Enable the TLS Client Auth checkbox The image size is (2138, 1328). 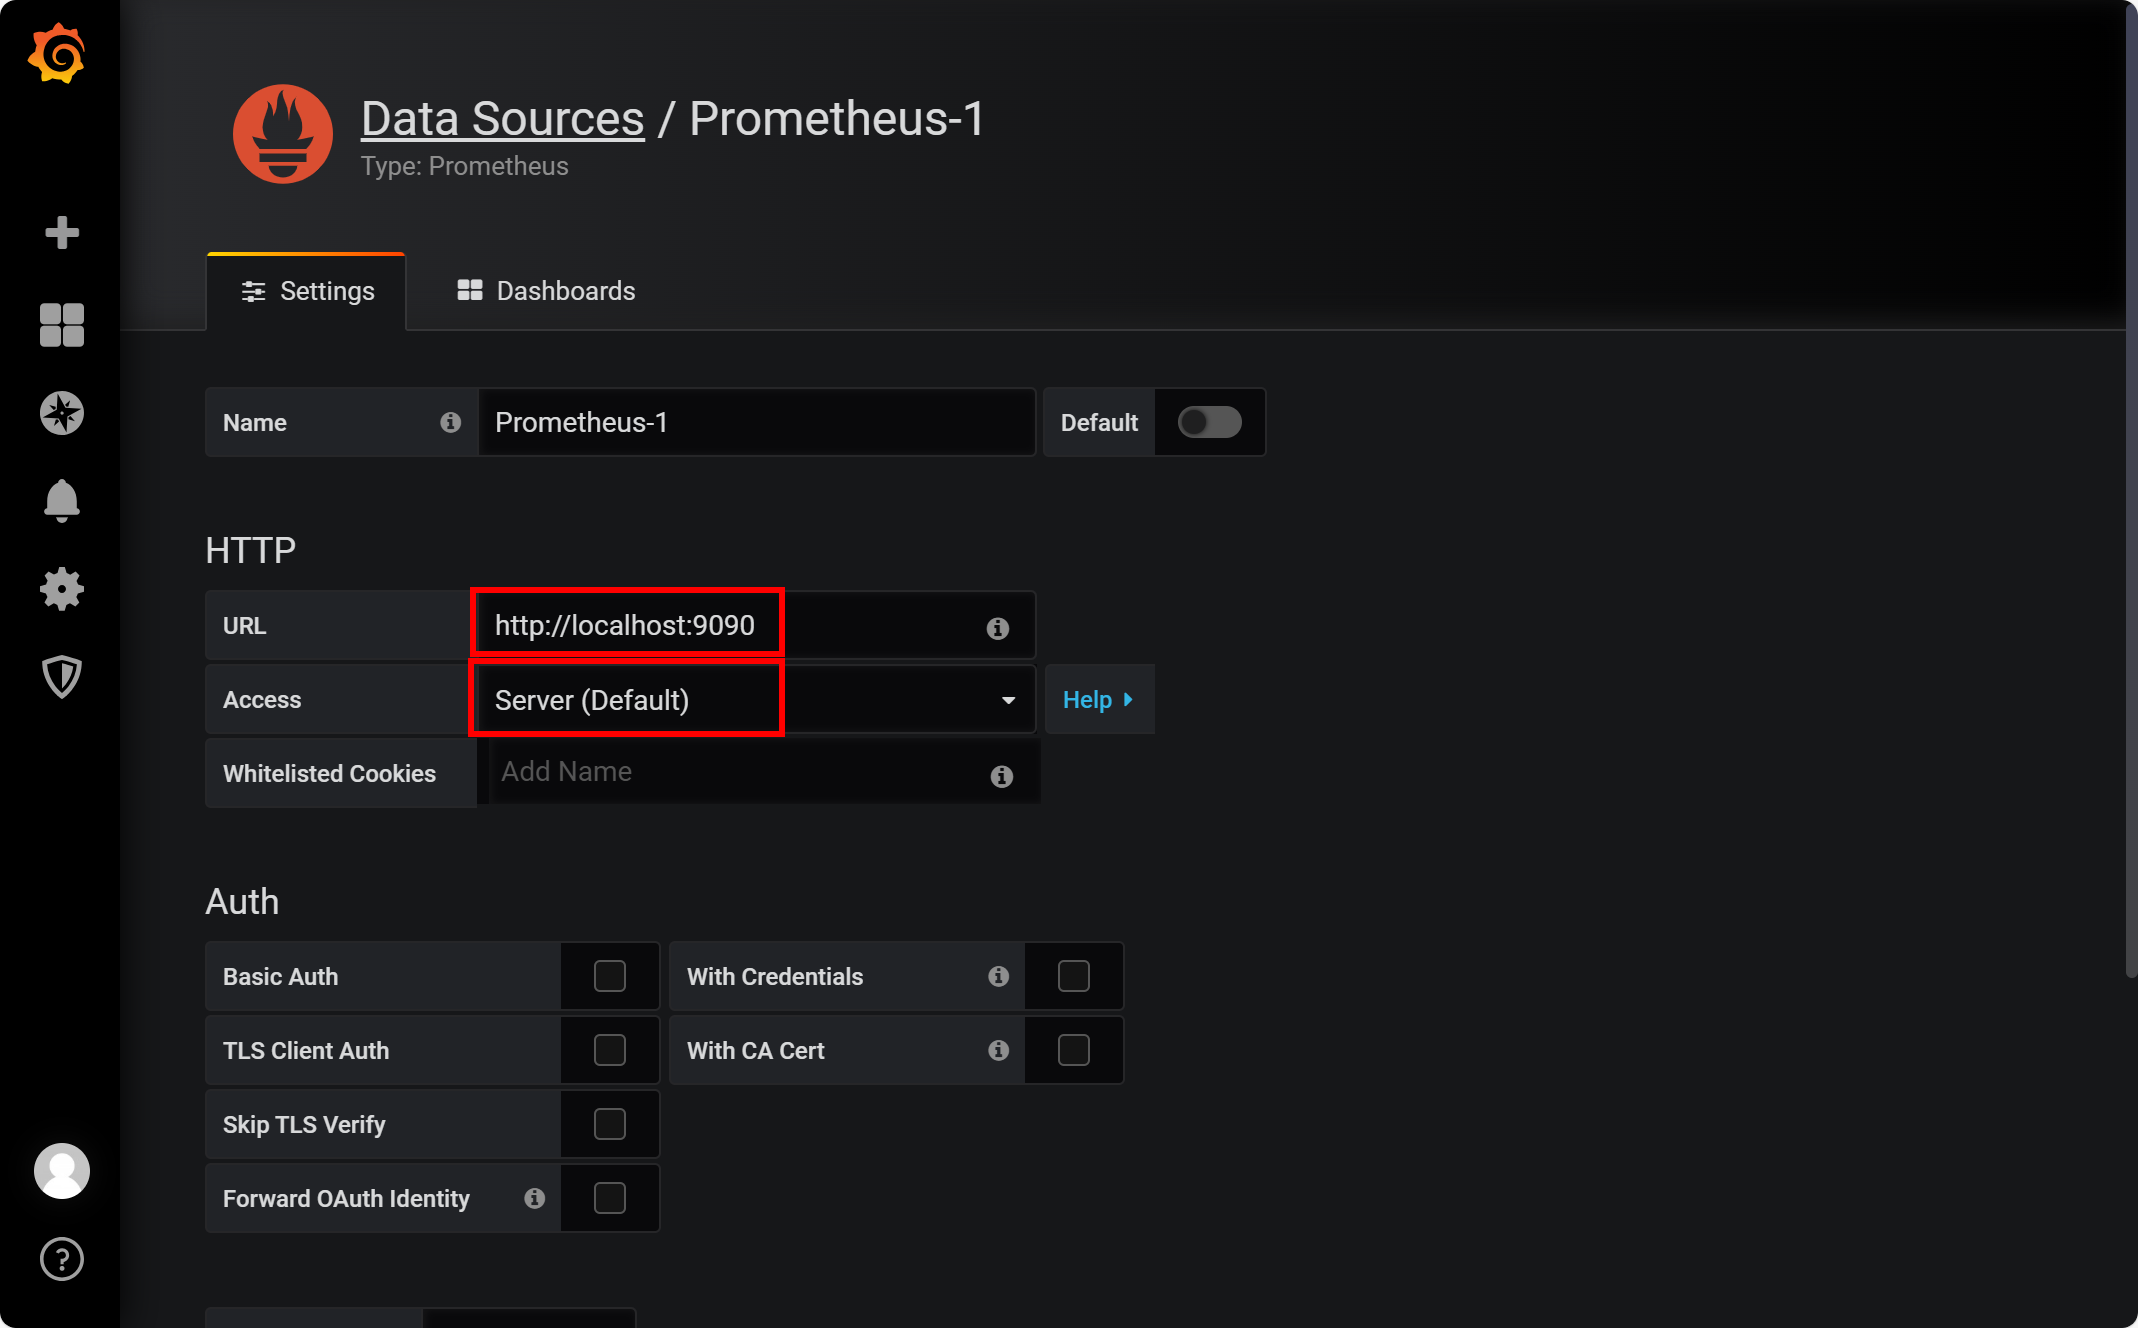[x=610, y=1050]
